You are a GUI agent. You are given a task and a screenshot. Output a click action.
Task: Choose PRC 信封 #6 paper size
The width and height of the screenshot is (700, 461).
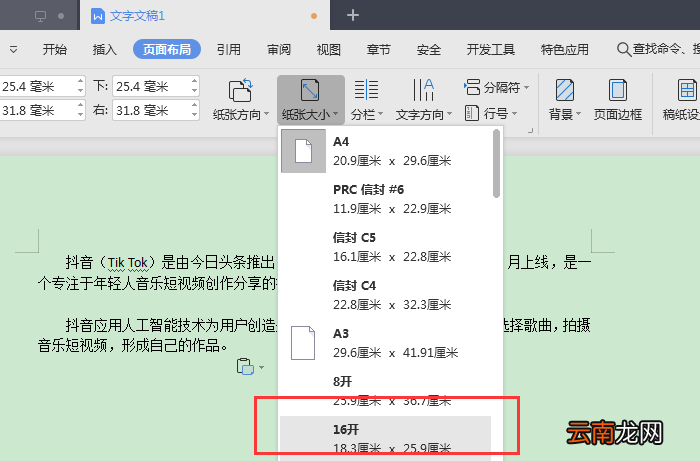[x=386, y=199]
